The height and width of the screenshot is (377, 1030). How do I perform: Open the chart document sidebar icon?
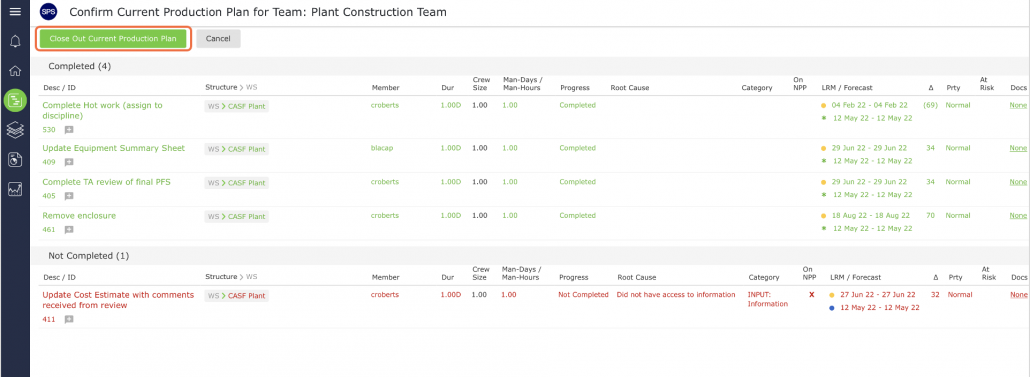pyautogui.click(x=14, y=159)
